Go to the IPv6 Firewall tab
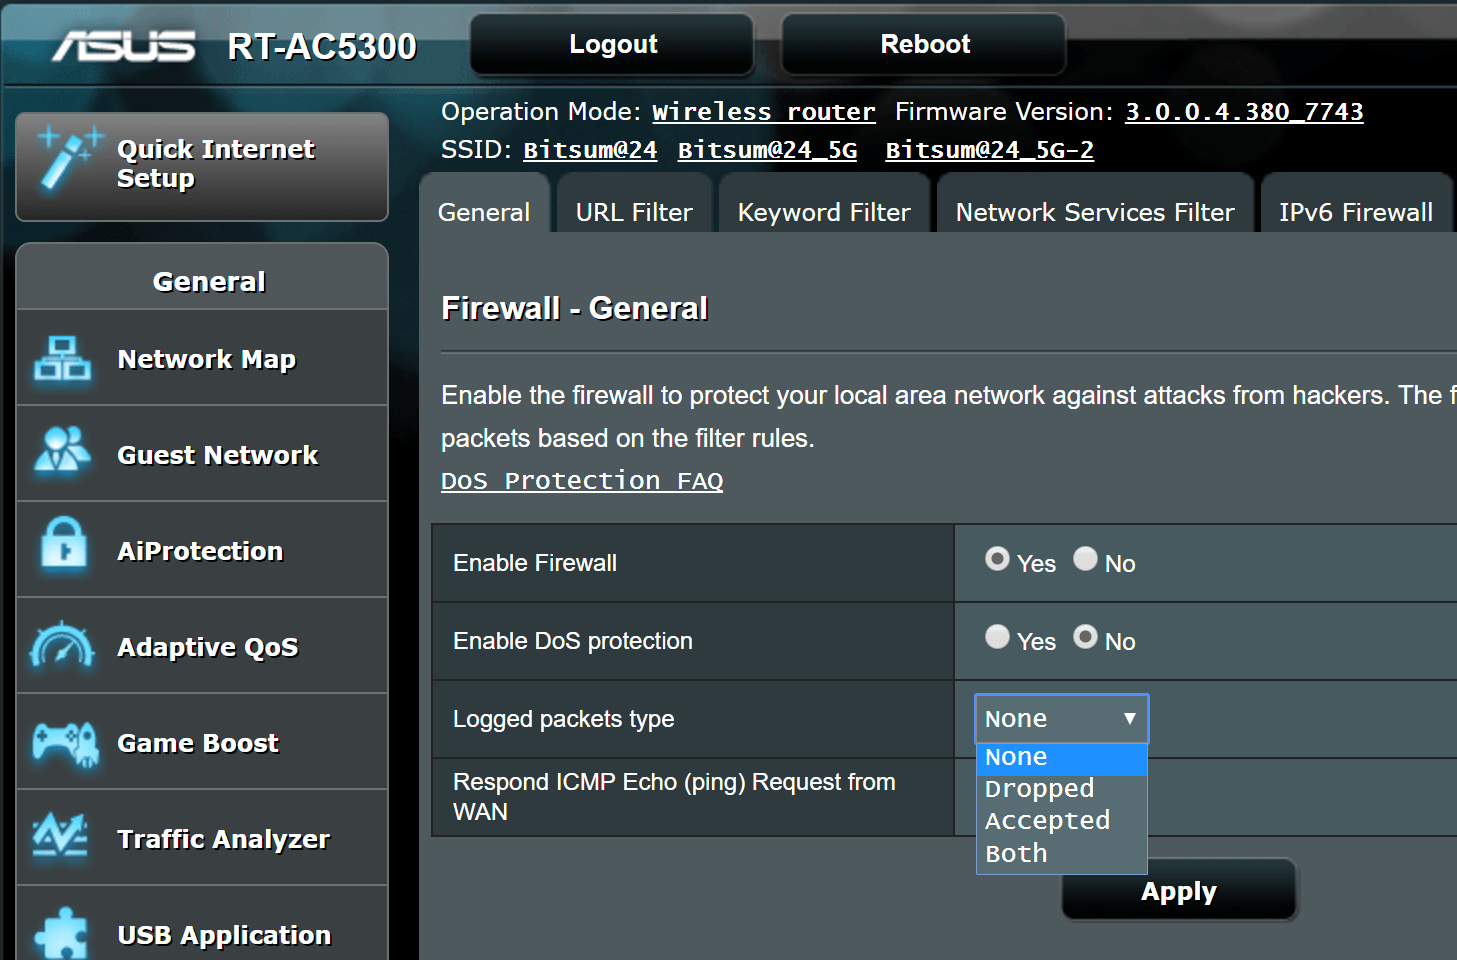 pyautogui.click(x=1356, y=204)
